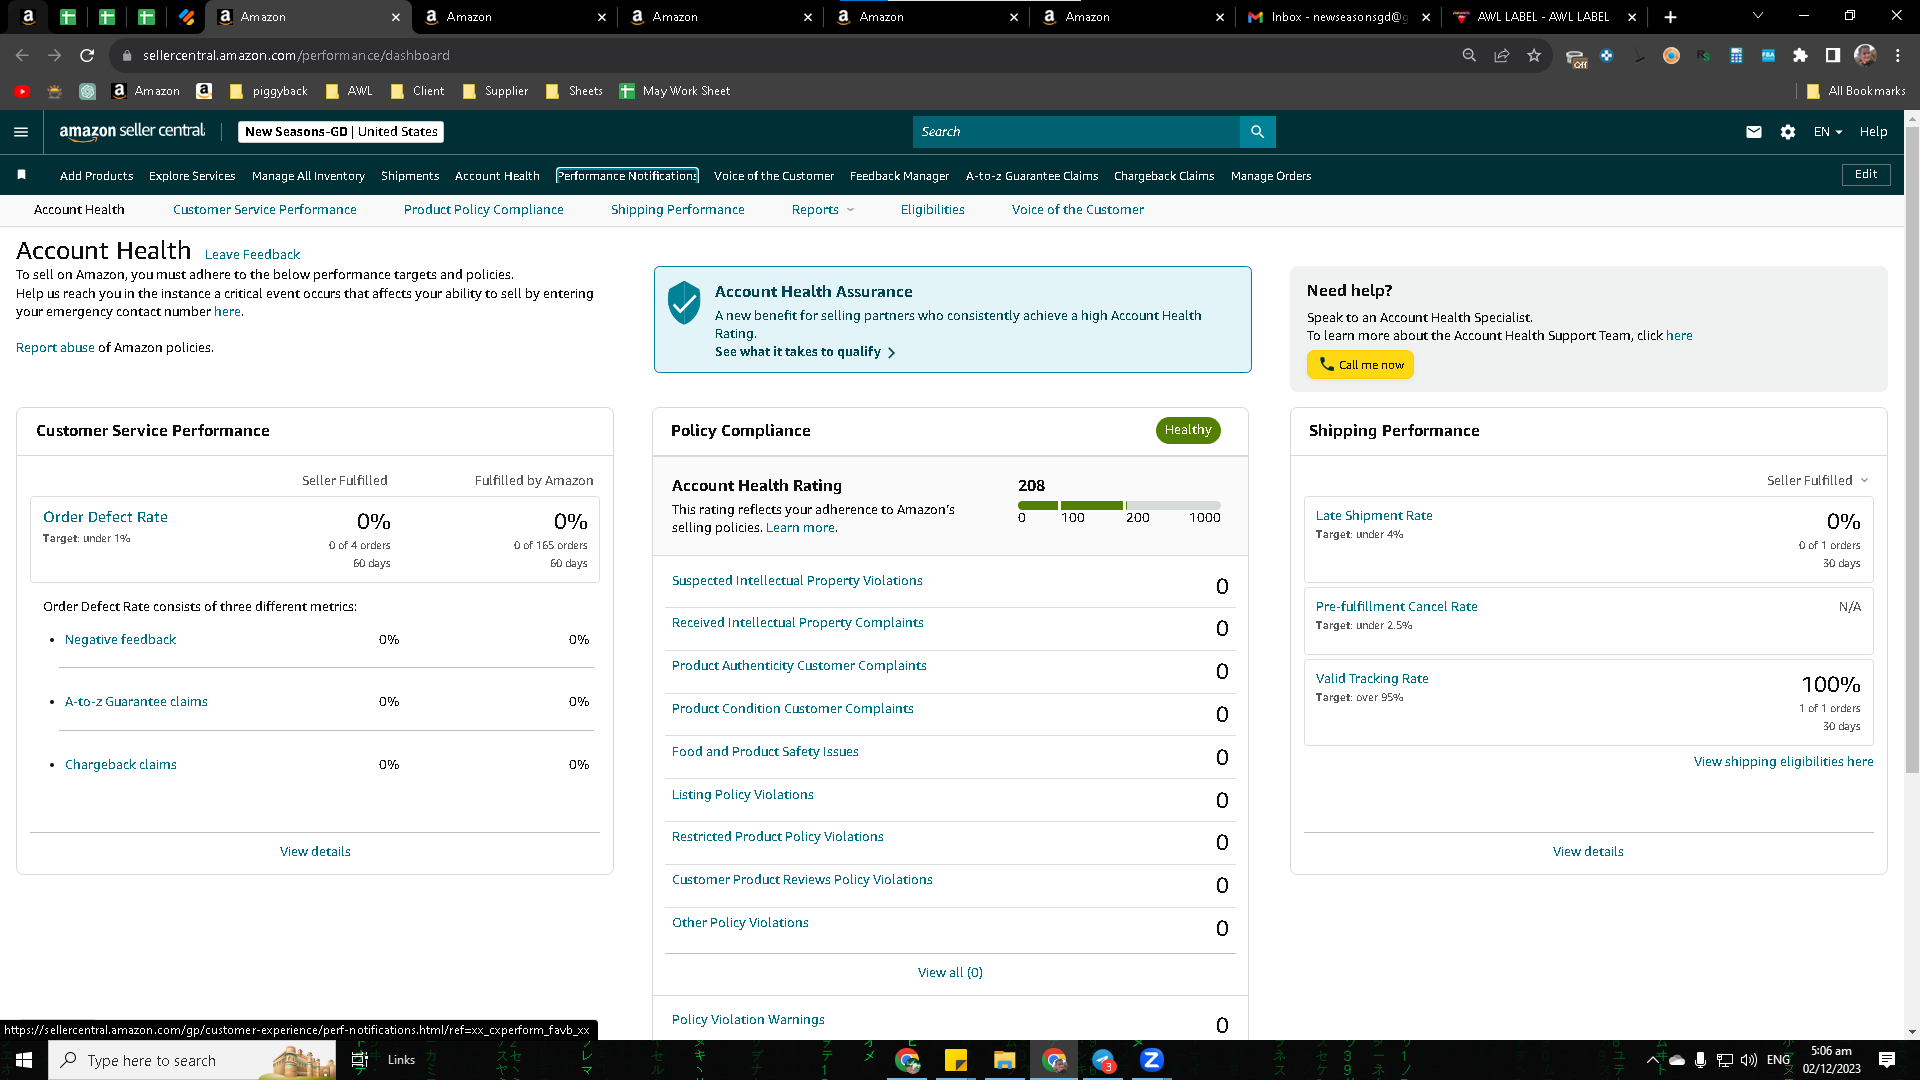
Task: Open the Windows Start menu
Action: (24, 1060)
